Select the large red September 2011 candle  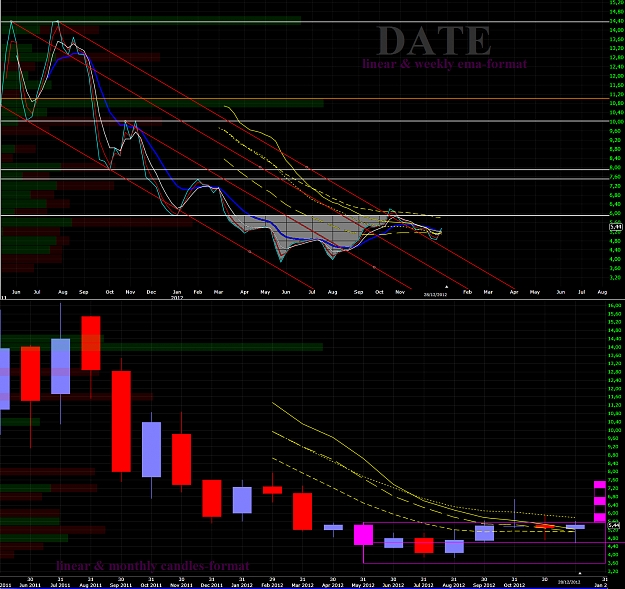point(121,421)
